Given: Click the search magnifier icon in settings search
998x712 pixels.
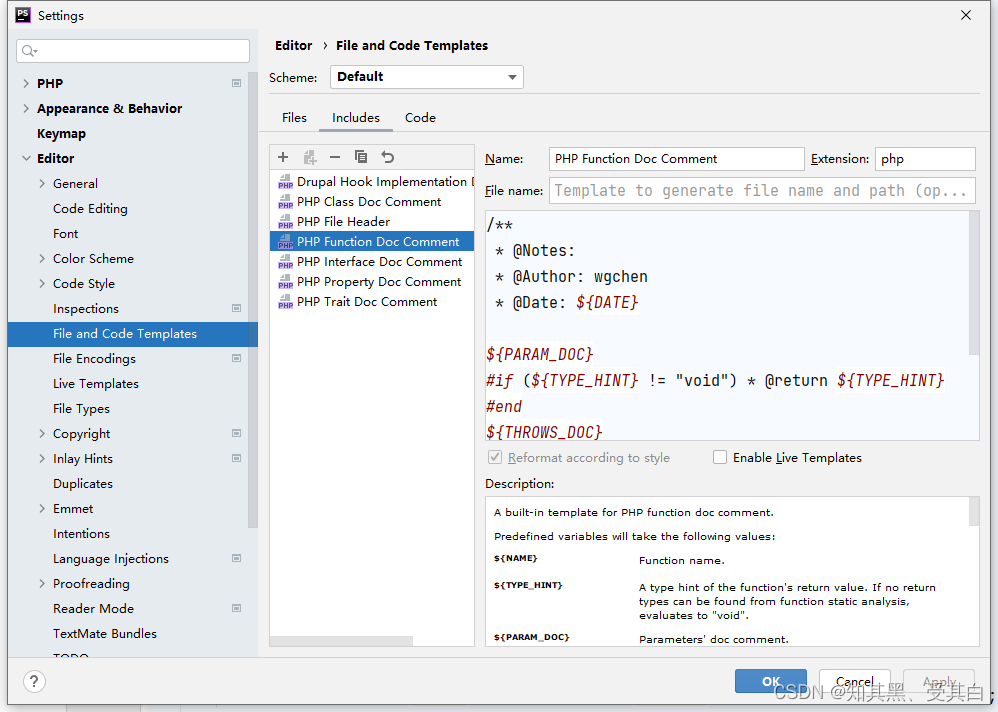Looking at the screenshot, I should 29,51.
